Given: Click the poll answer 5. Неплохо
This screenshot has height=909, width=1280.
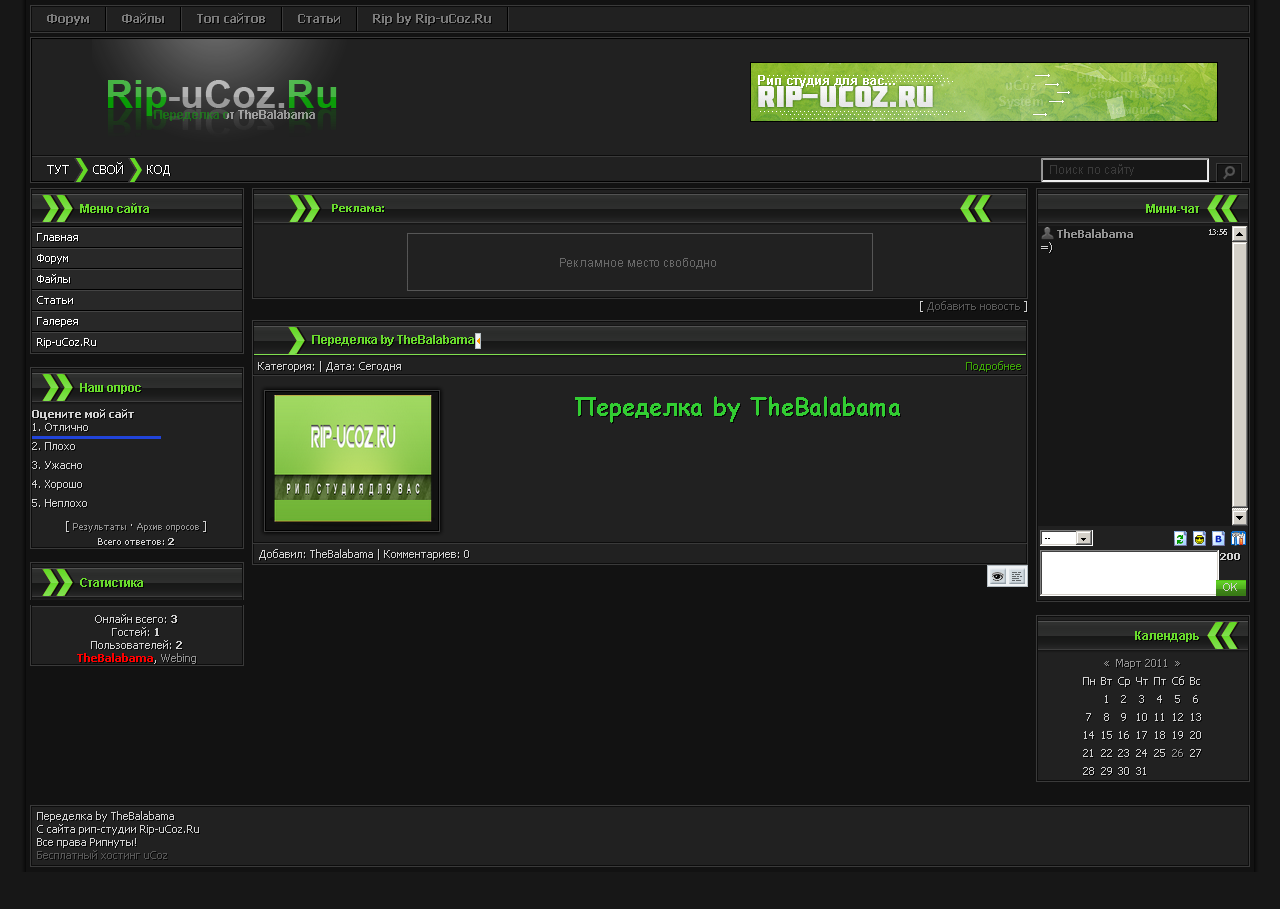Looking at the screenshot, I should [60, 503].
